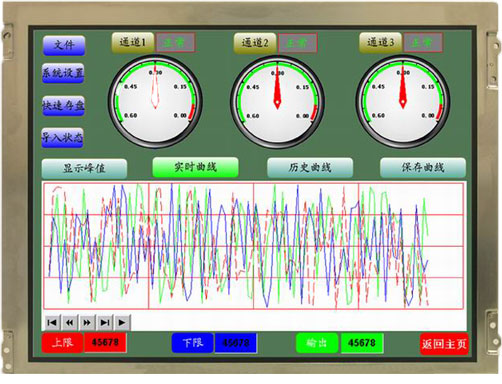Click the blue 下限 lower limit button
The height and width of the screenshot is (384, 502).
pyautogui.click(x=192, y=343)
